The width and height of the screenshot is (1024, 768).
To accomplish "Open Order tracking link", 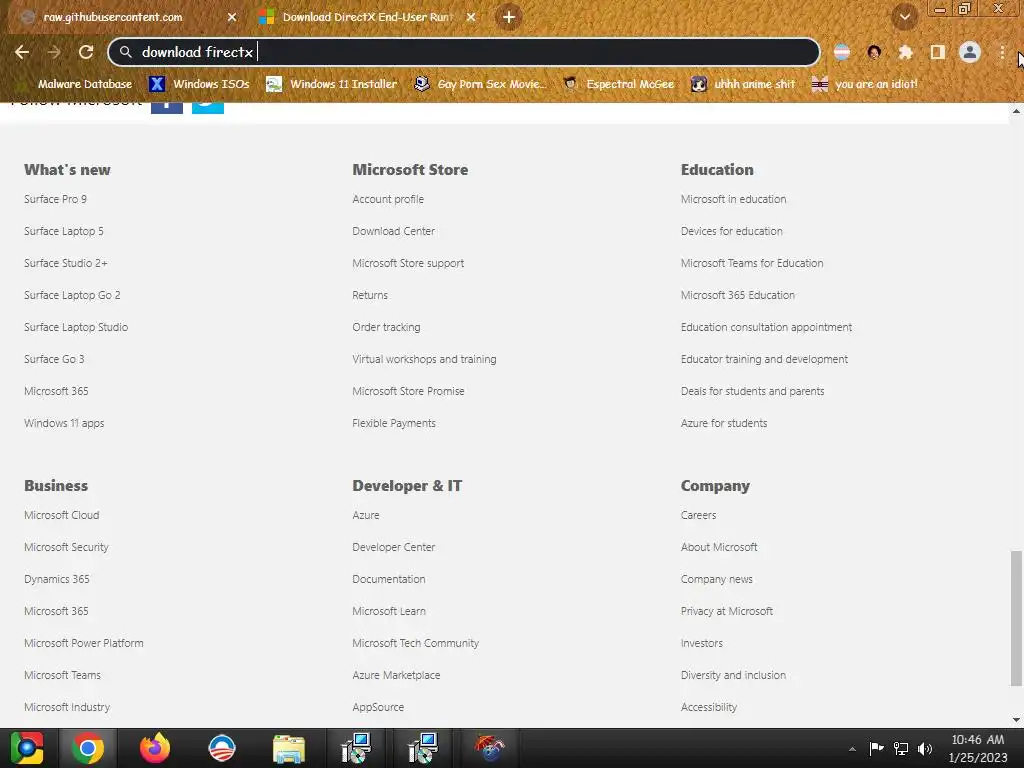I will (x=387, y=327).
